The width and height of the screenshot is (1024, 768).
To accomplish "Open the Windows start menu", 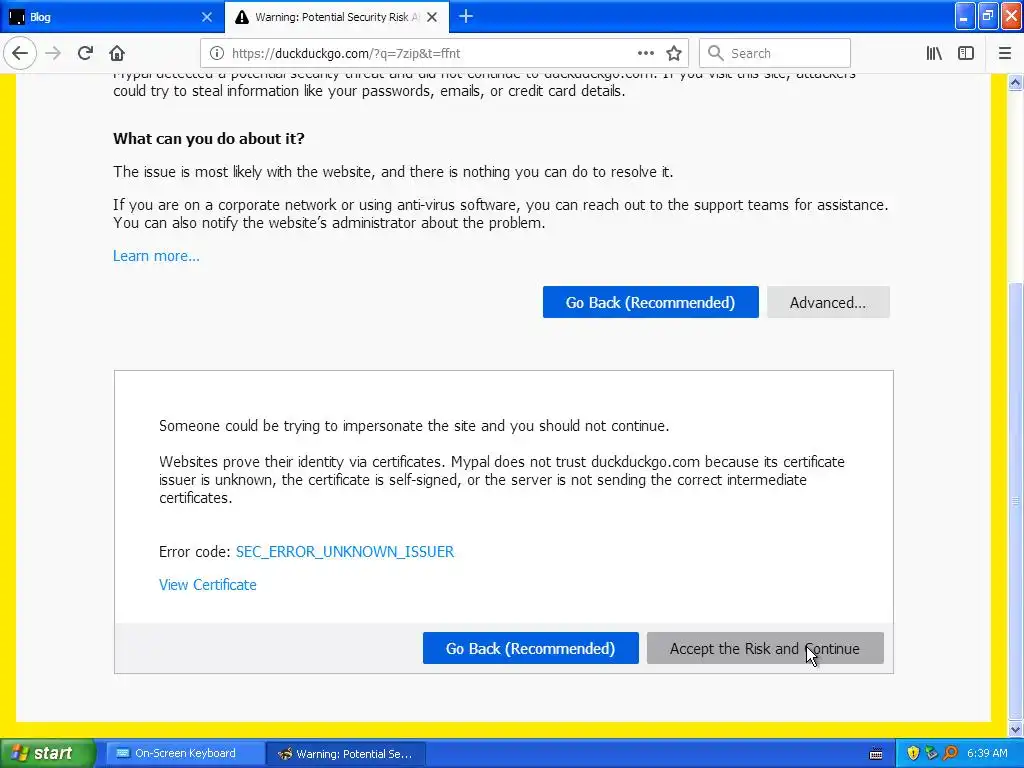I will coord(48,753).
